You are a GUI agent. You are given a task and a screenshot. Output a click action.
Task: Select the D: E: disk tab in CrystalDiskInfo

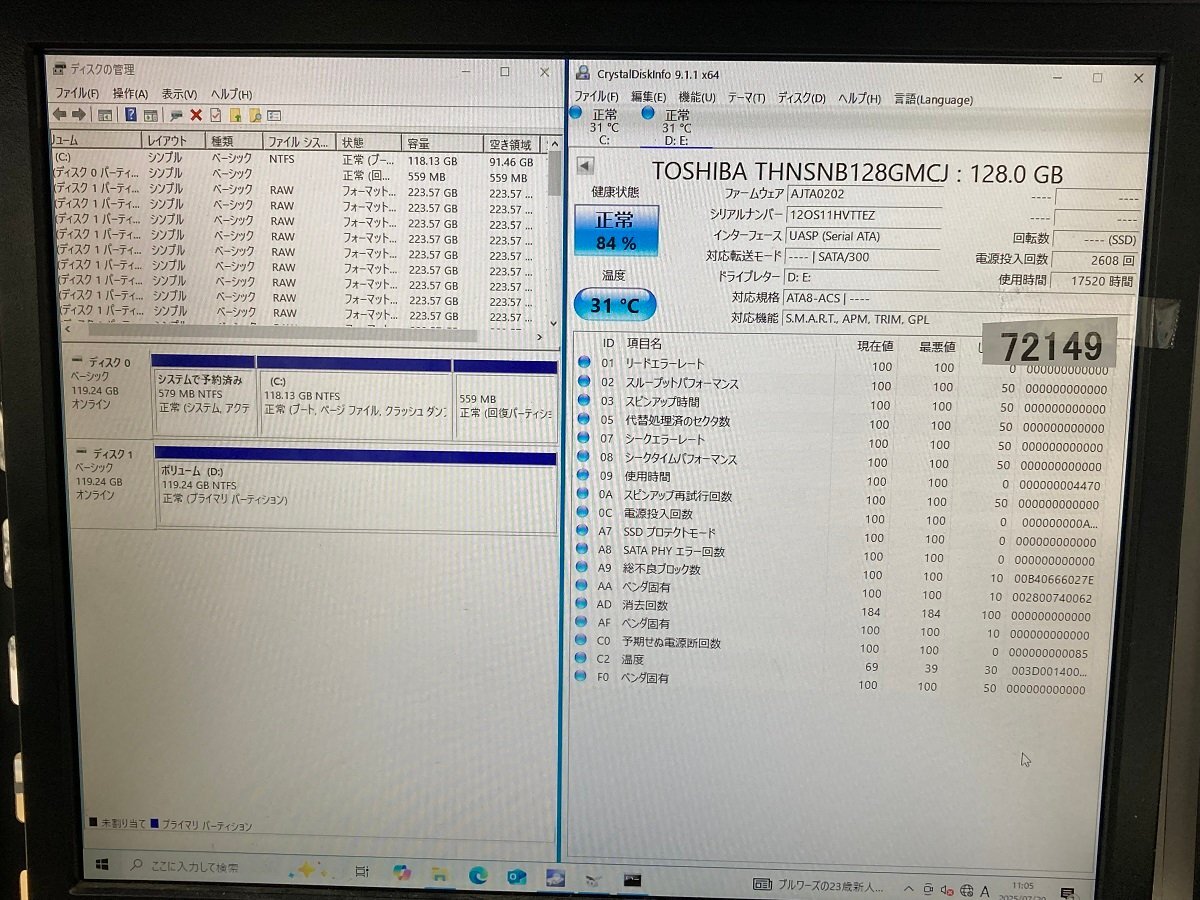coord(676,127)
